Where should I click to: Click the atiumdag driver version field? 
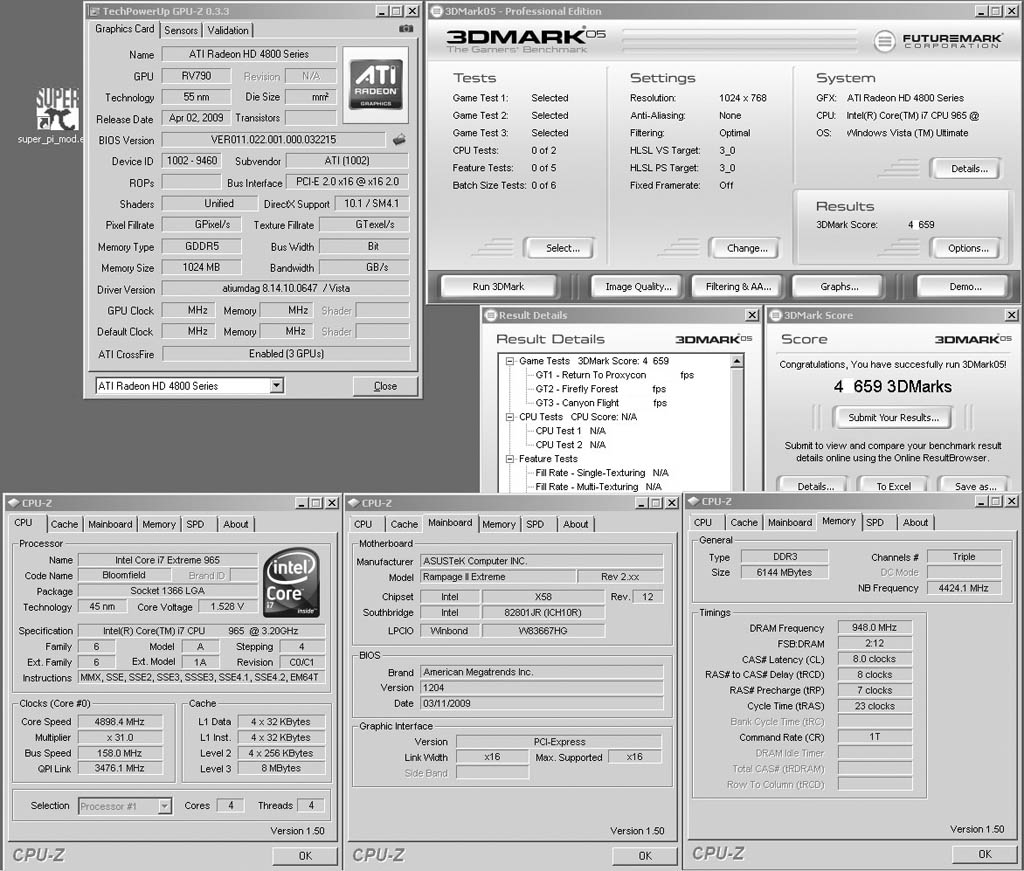285,288
